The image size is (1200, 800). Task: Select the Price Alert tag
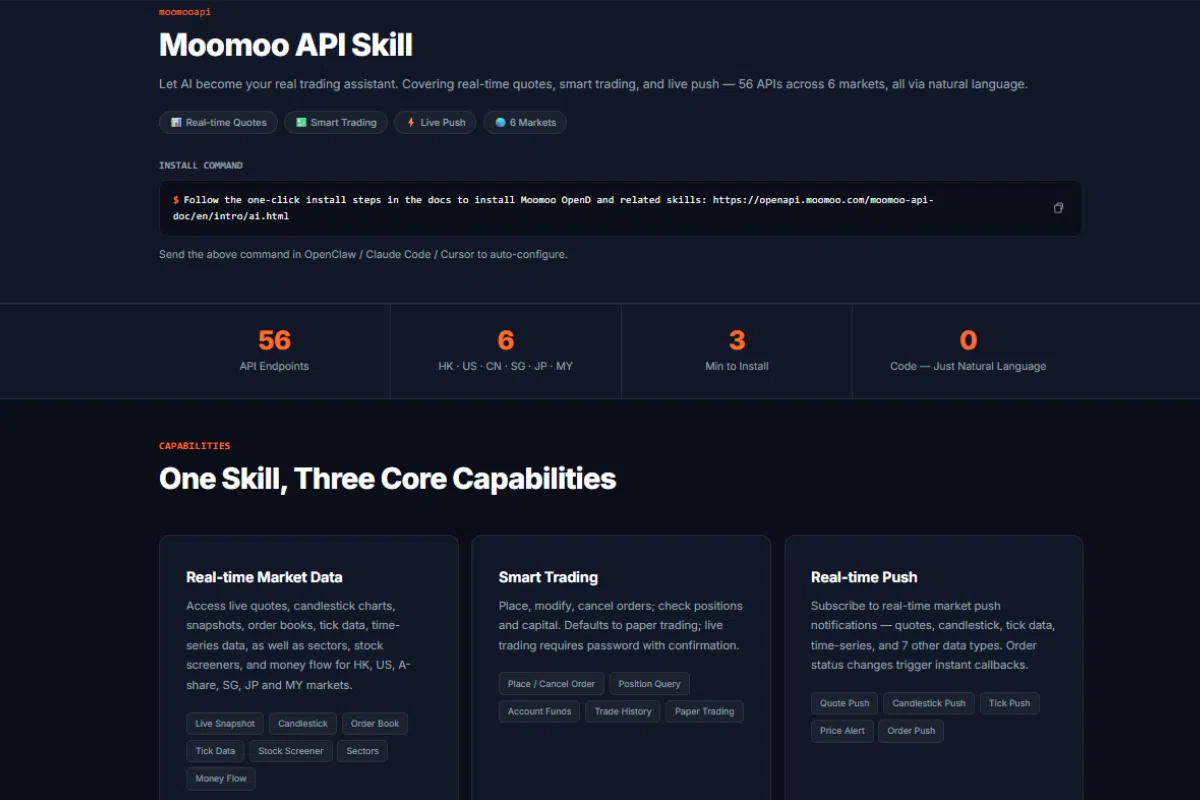click(x=842, y=730)
